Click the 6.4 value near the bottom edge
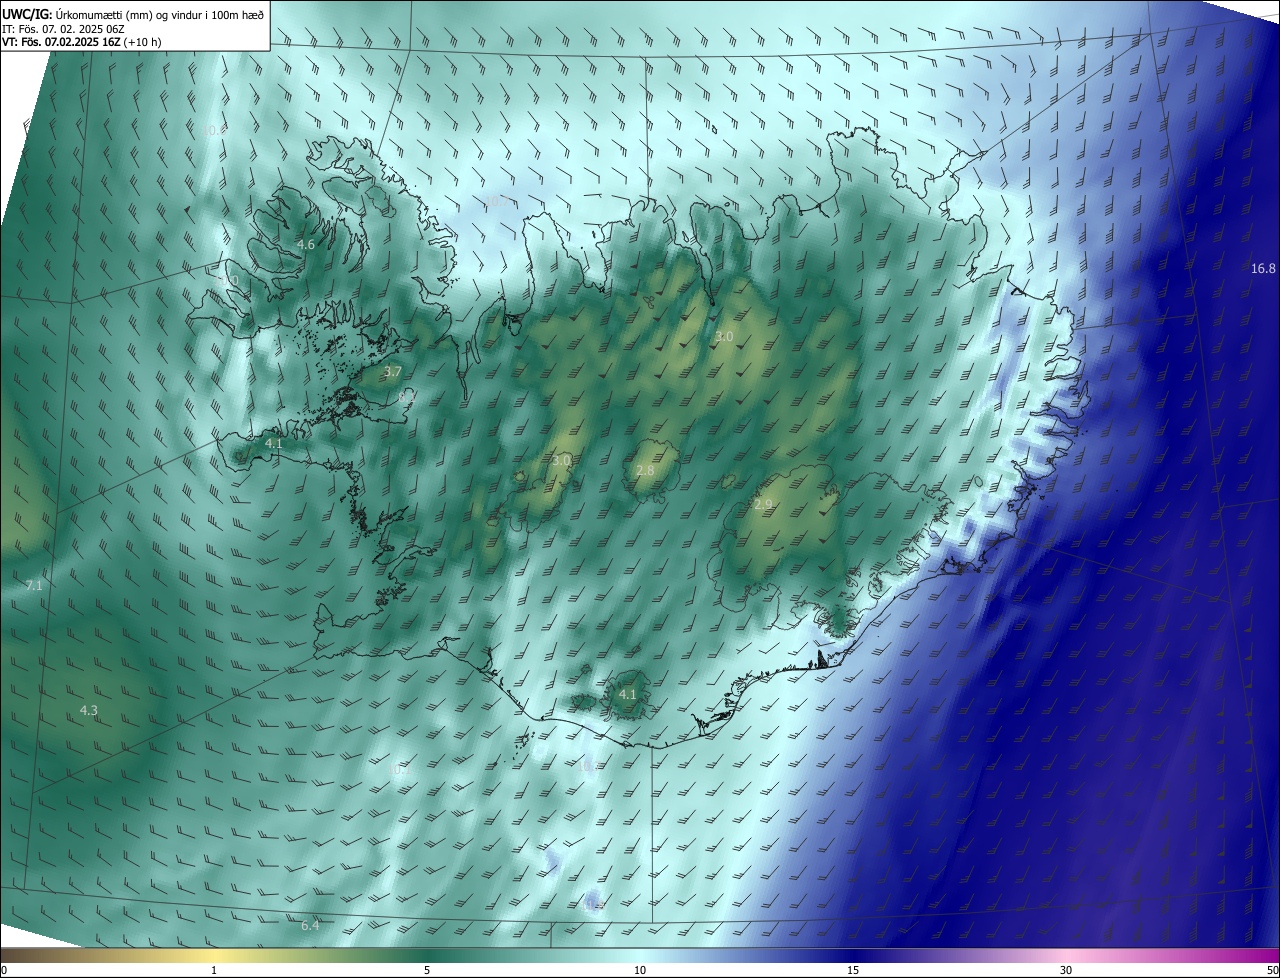 [x=310, y=926]
